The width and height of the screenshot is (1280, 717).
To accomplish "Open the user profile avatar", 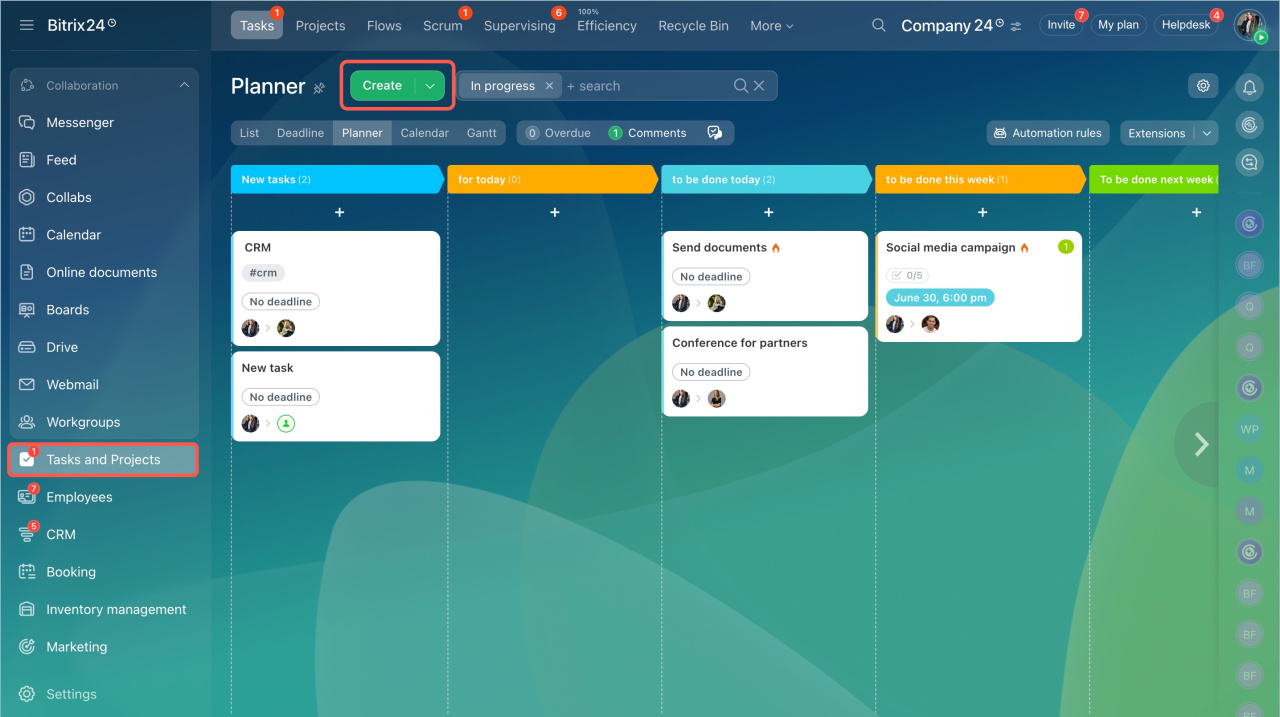I will click(x=1249, y=25).
